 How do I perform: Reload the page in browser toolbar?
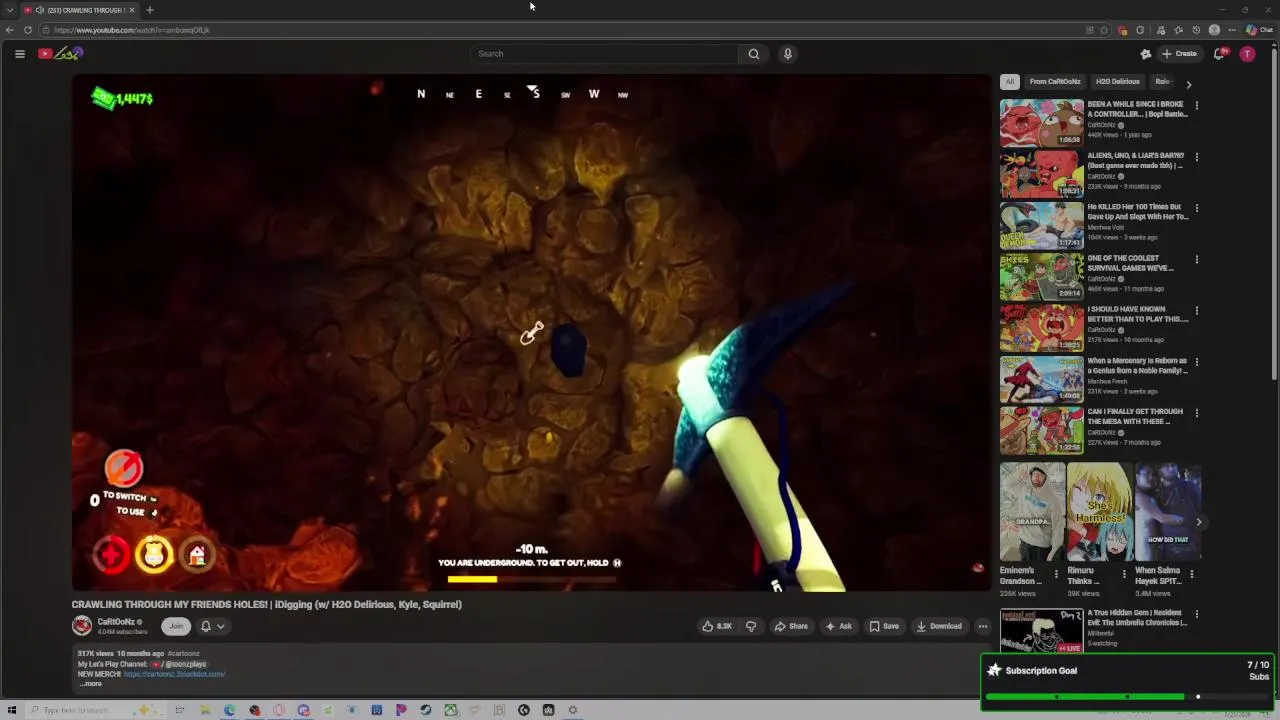(28, 30)
